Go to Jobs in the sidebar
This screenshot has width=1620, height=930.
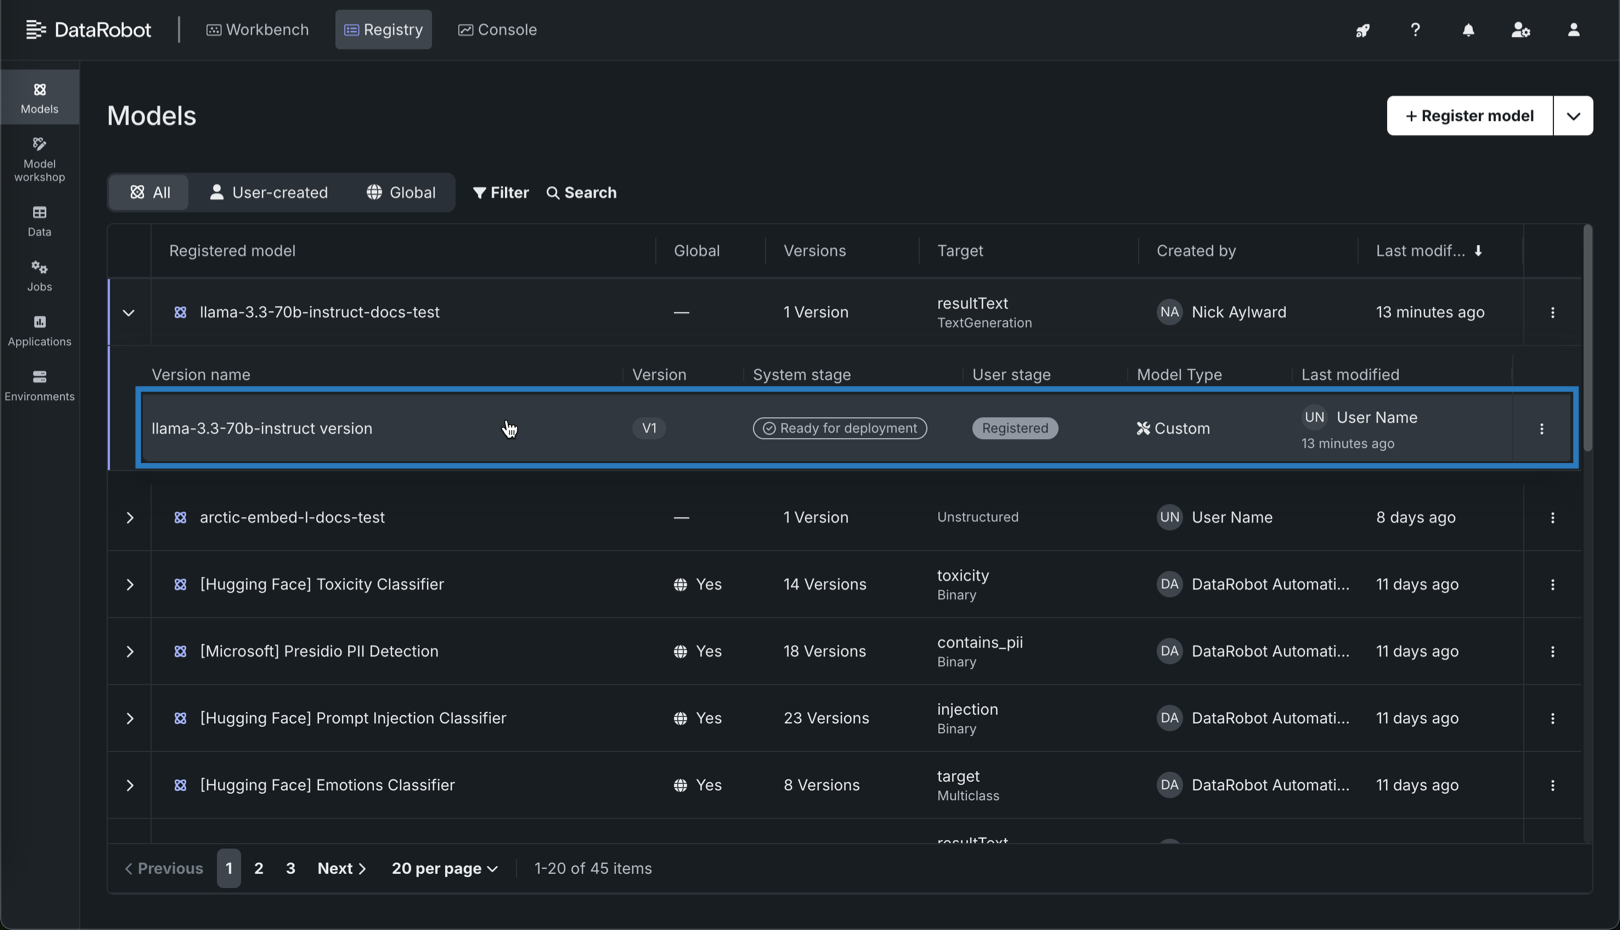39,276
